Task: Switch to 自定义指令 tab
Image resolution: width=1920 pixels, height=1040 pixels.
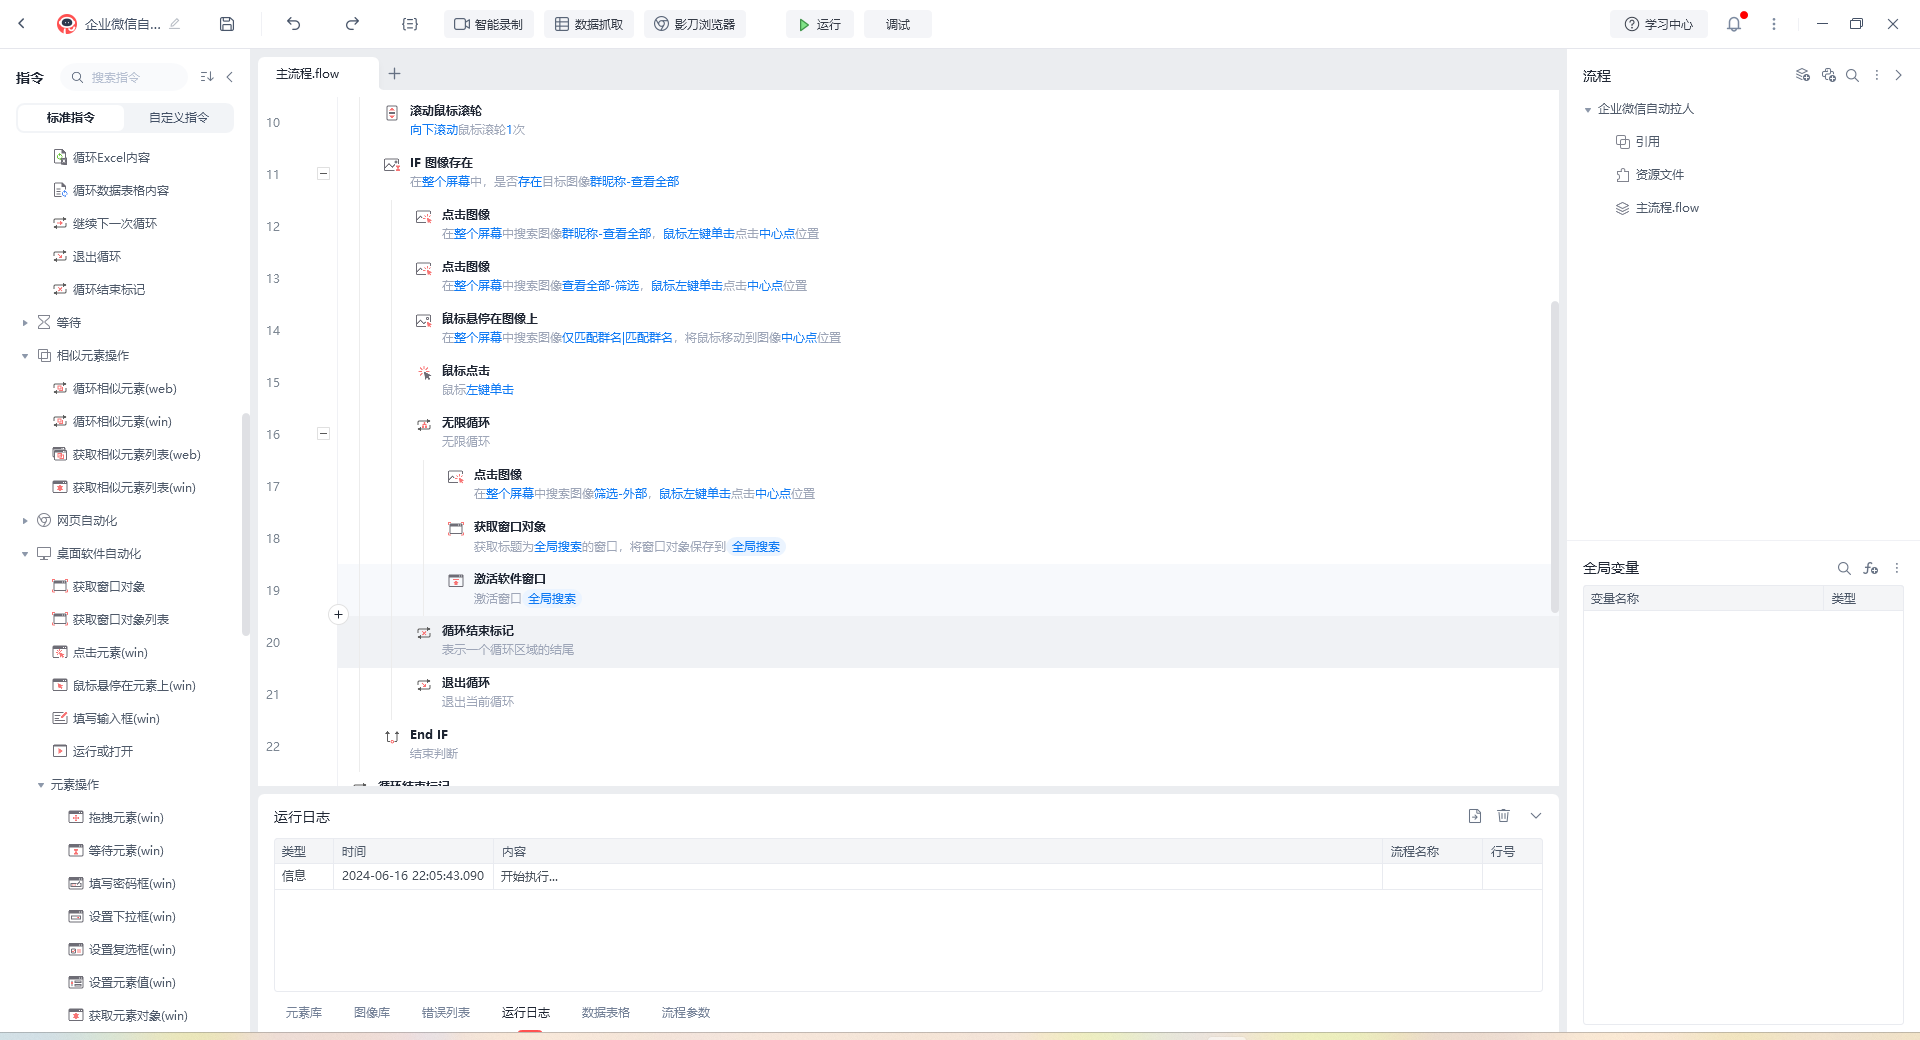Action: pos(179,118)
